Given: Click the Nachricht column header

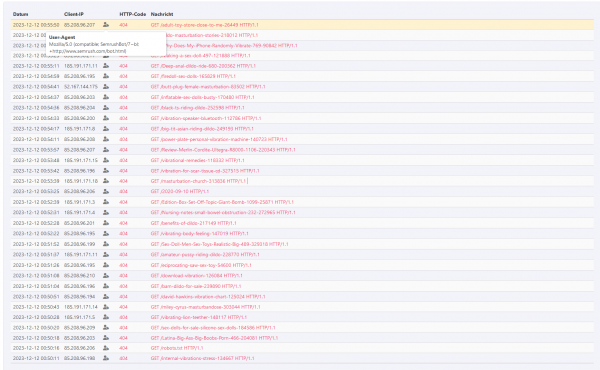Looking at the screenshot, I should 162,14.
